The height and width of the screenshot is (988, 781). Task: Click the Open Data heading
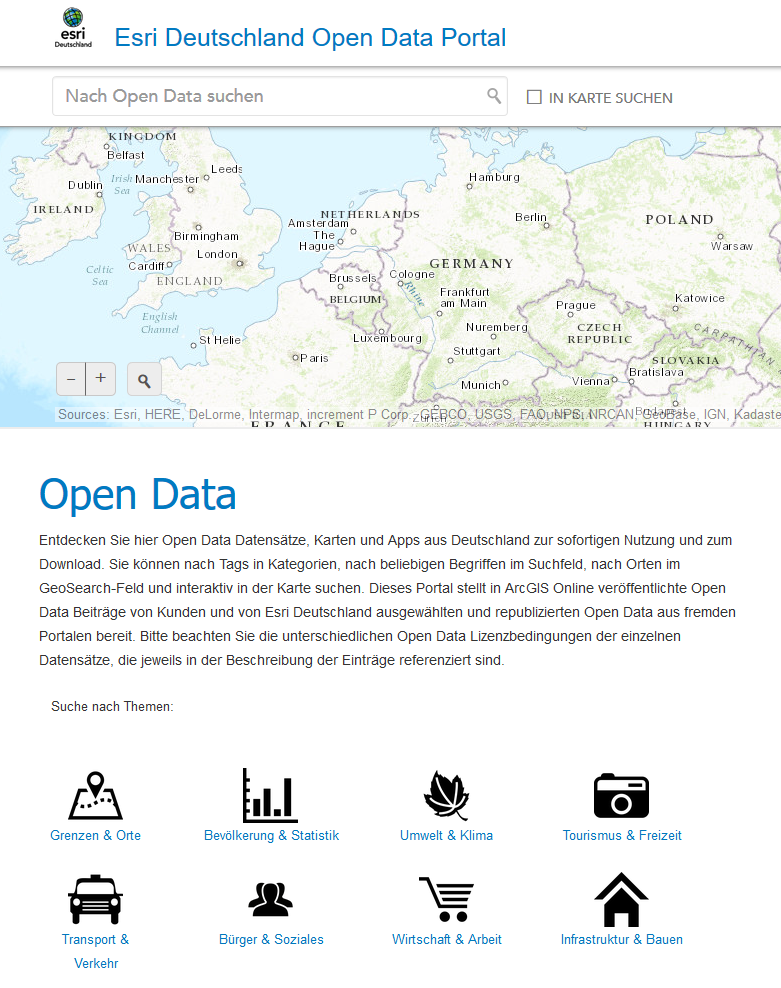[x=137, y=495]
